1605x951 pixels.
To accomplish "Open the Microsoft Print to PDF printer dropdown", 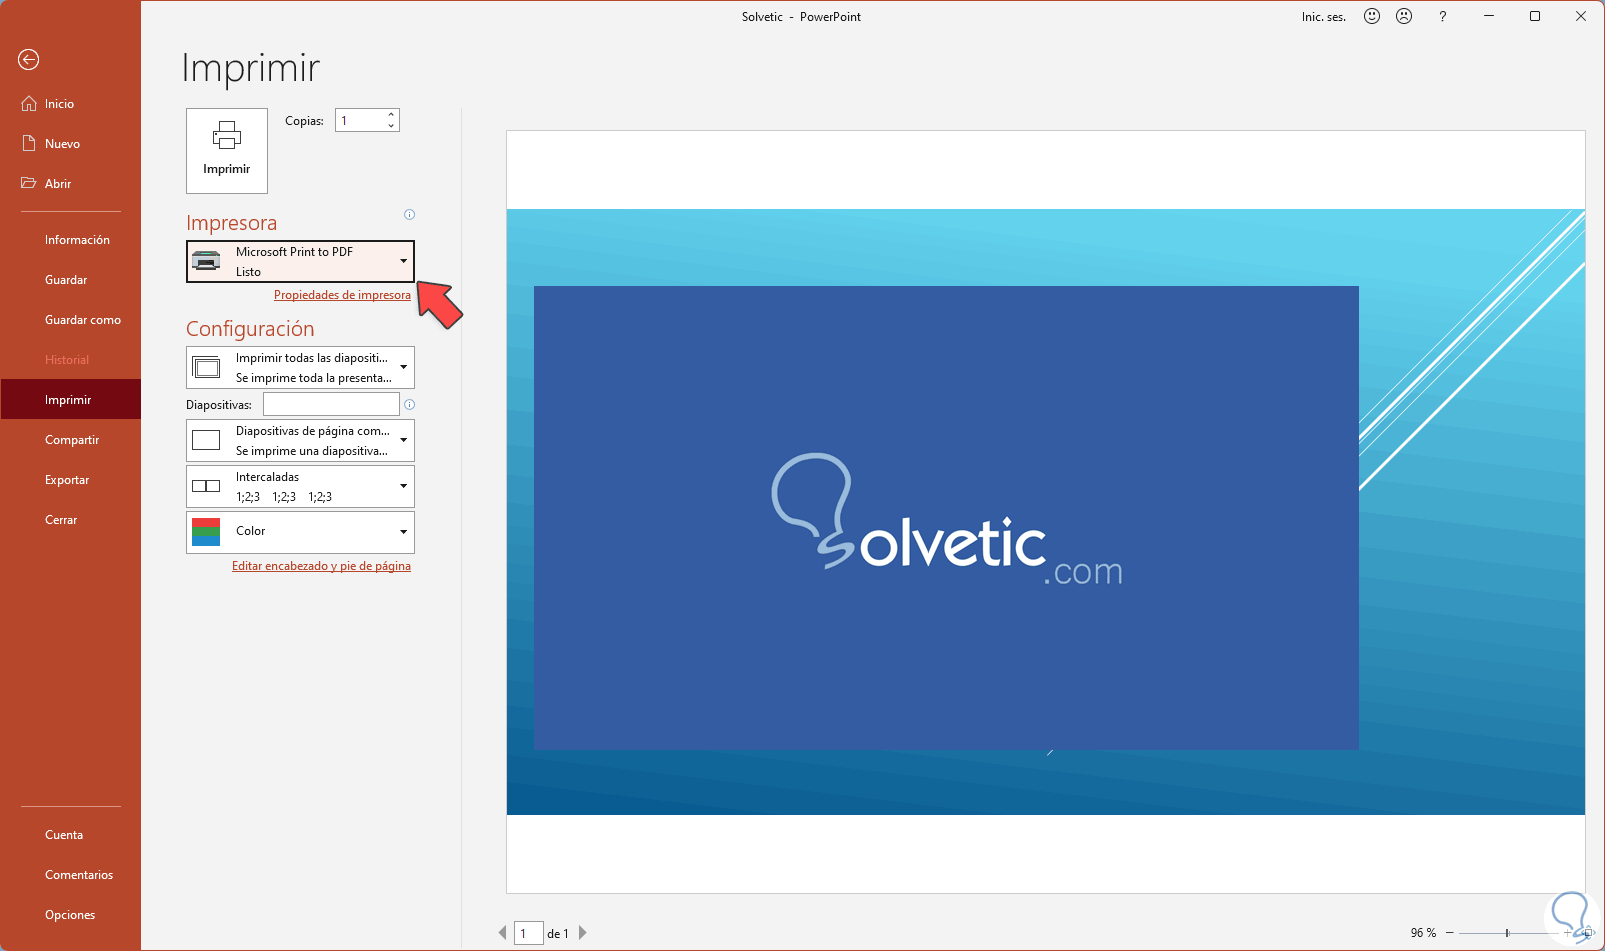I will (300, 262).
